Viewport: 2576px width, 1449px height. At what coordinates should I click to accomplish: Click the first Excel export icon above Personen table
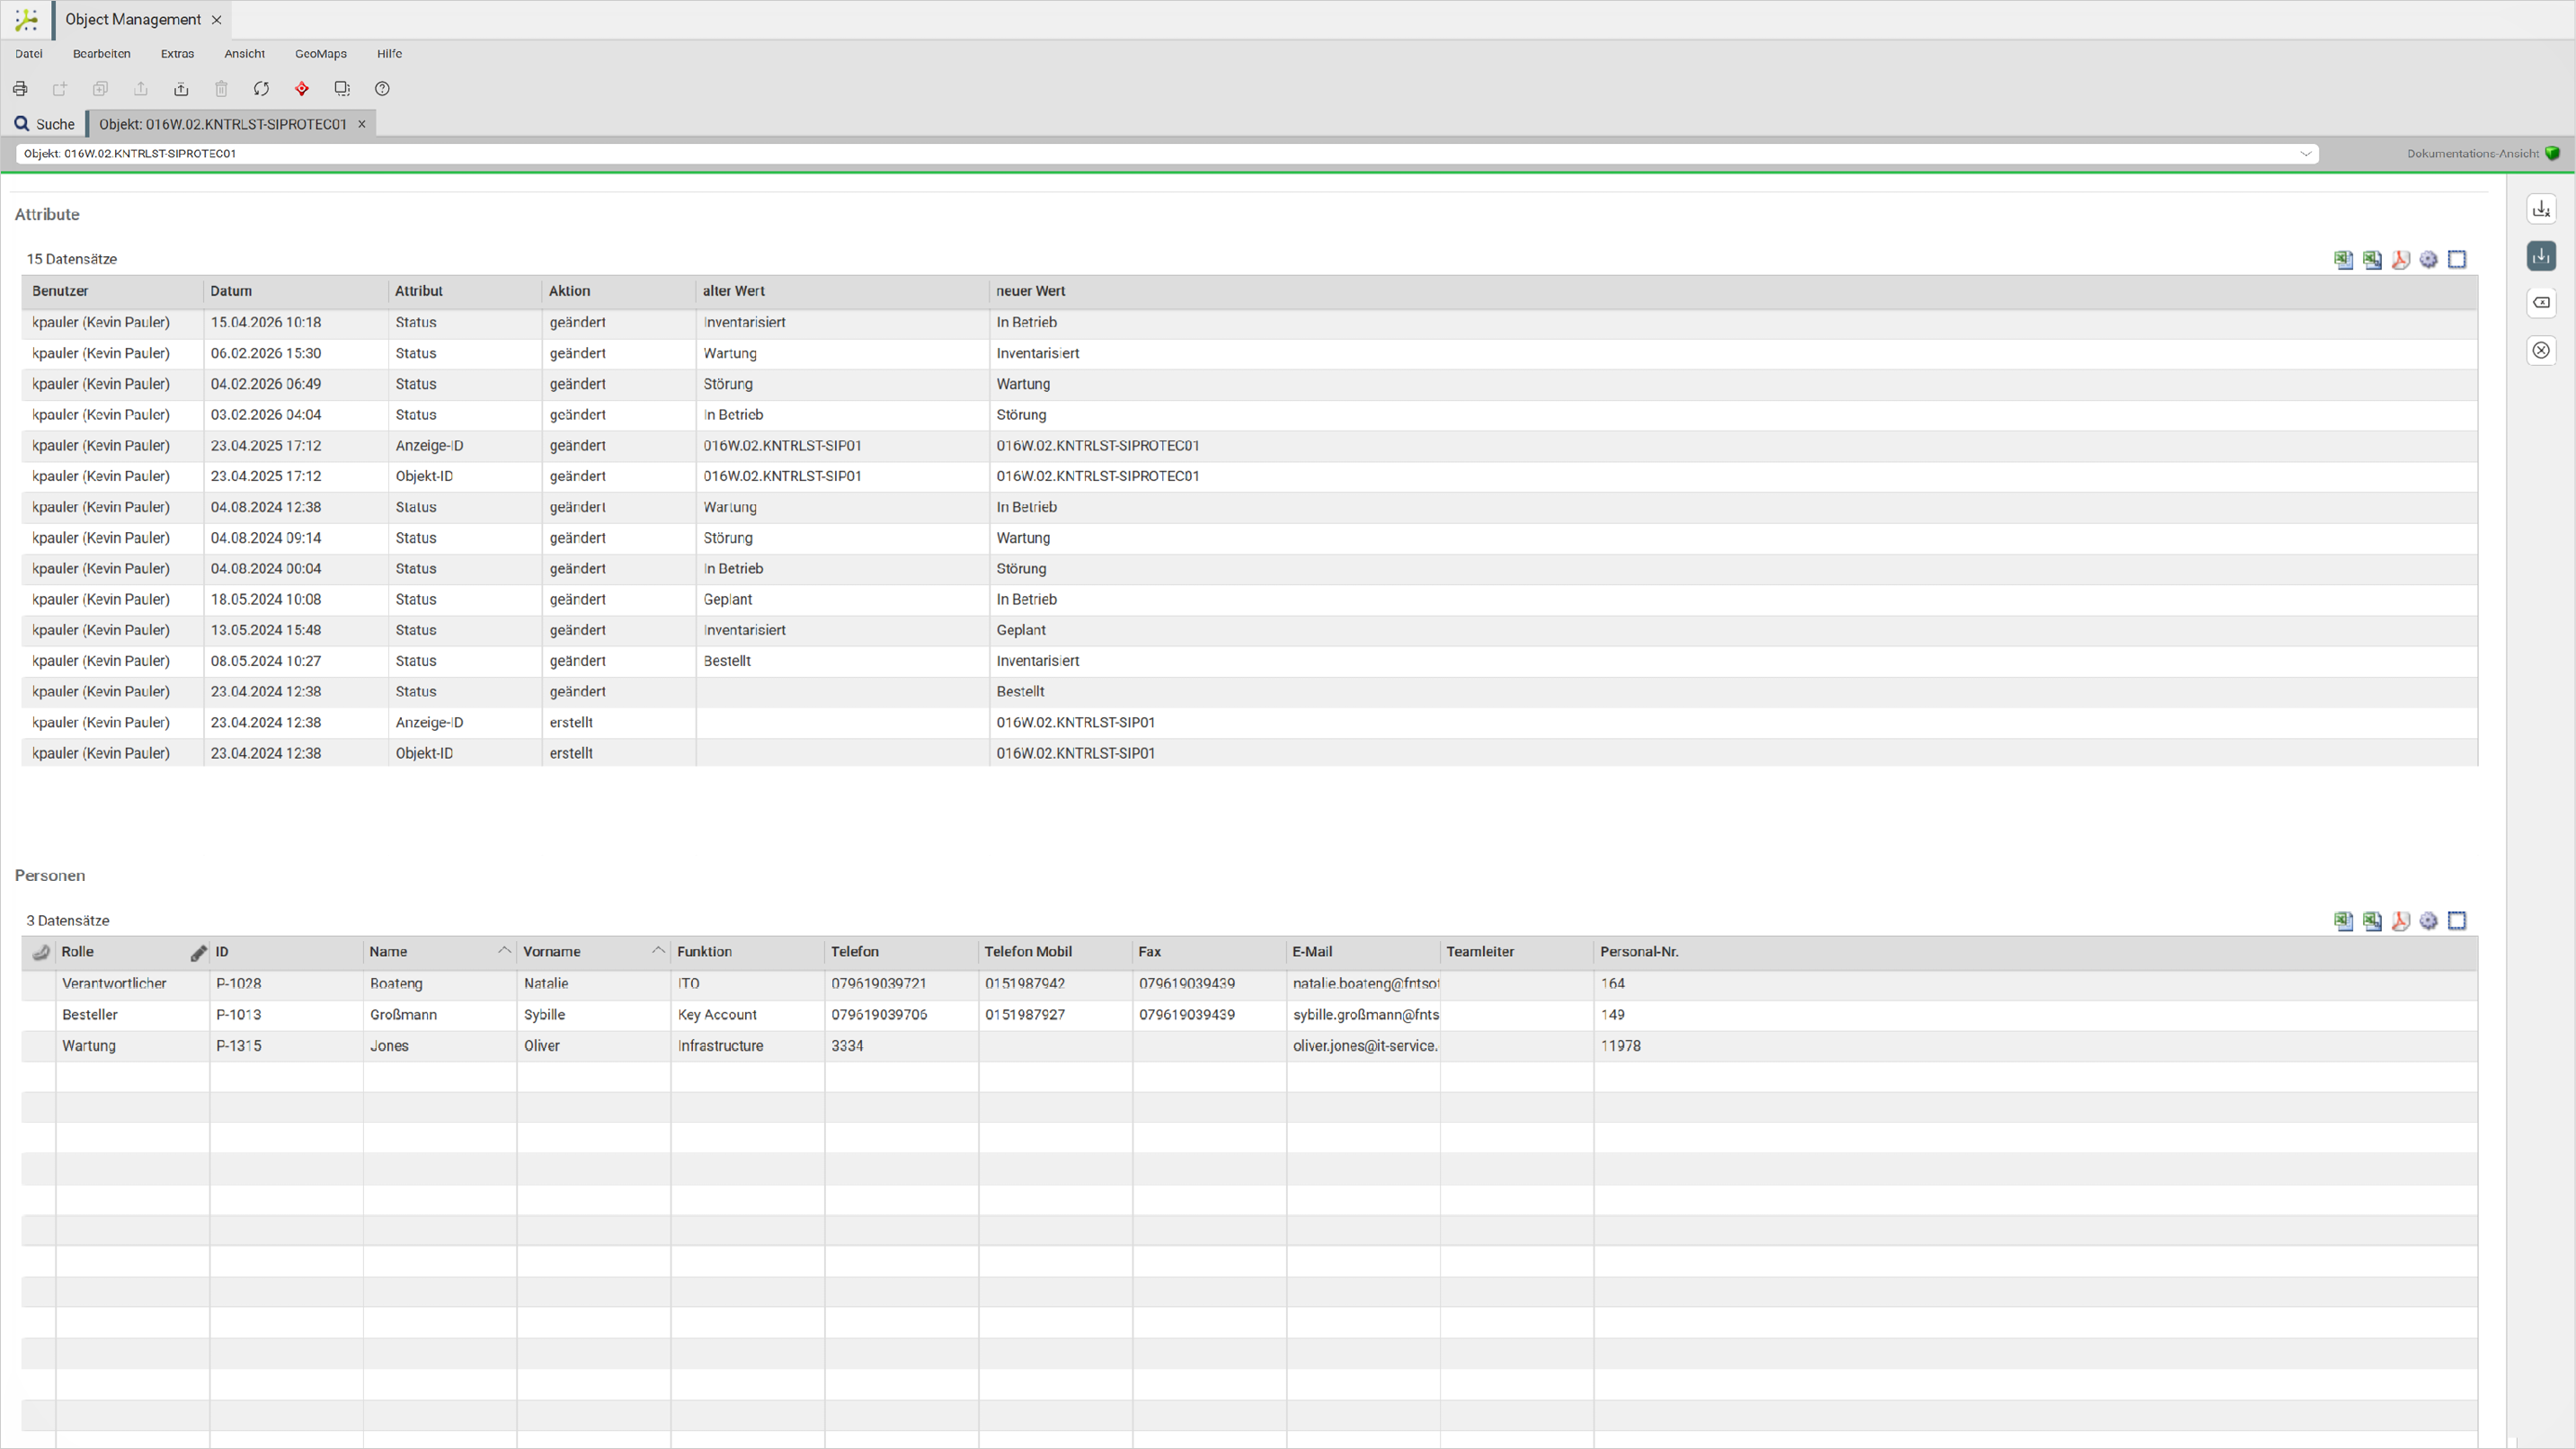pos(2343,921)
